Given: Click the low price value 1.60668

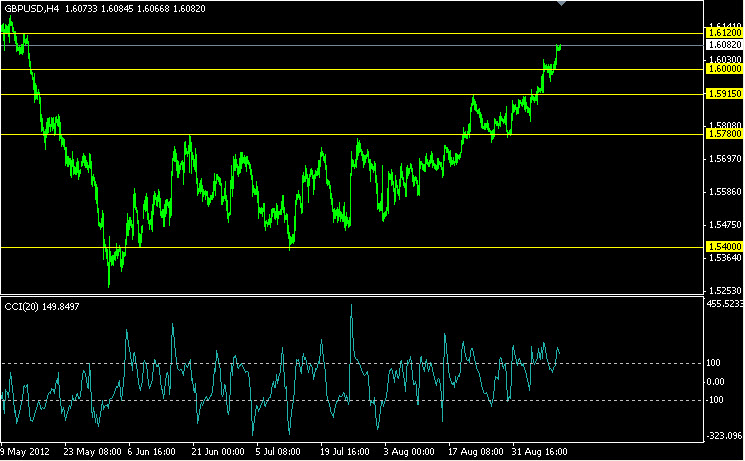Looking at the screenshot, I should click(x=153, y=9).
